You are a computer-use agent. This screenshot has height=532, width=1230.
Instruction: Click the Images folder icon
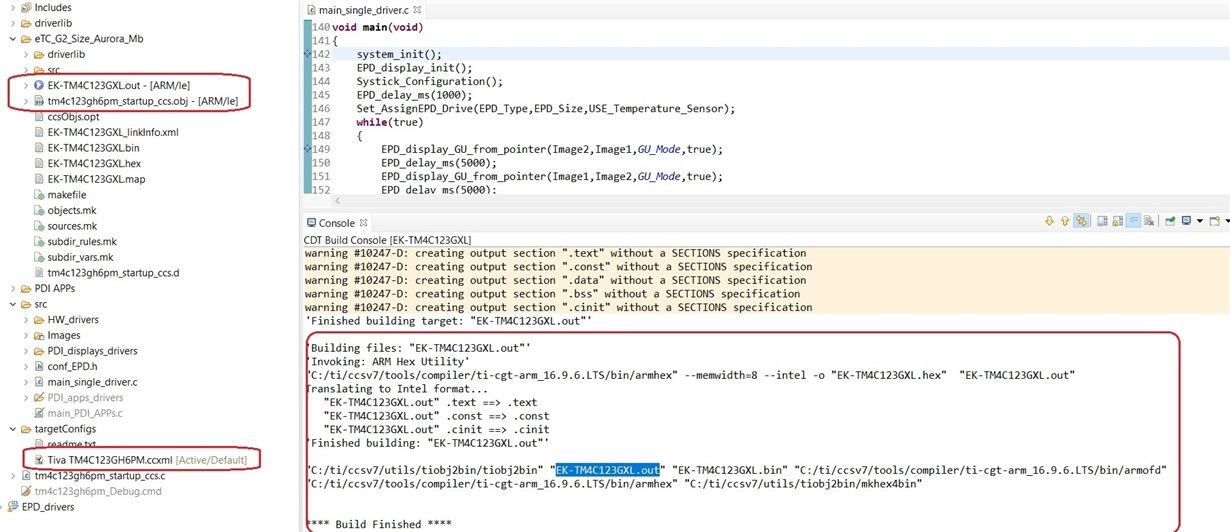click(x=39, y=336)
